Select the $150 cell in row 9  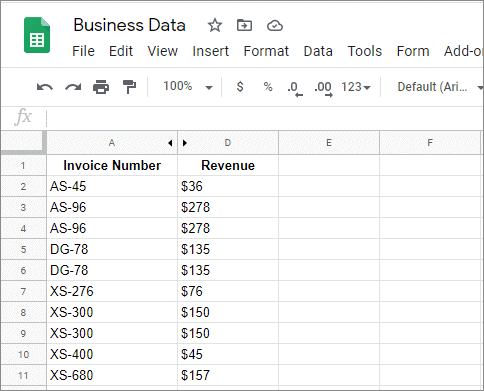[x=228, y=333]
